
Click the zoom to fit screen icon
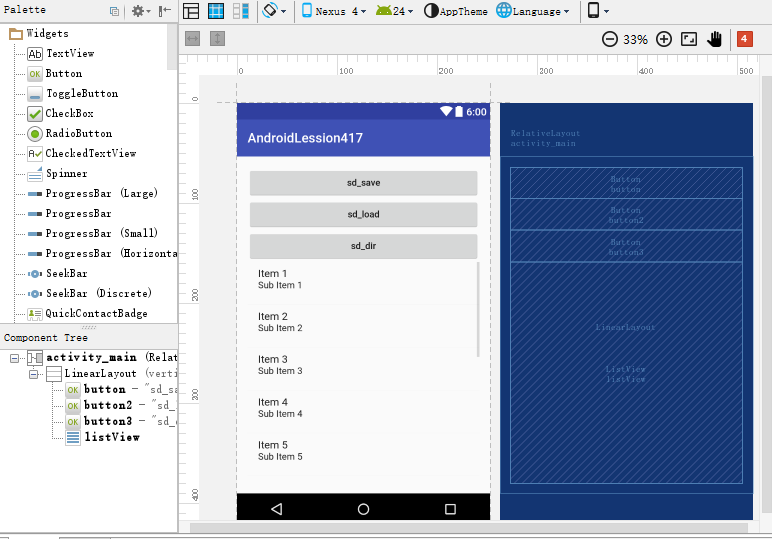pos(689,39)
